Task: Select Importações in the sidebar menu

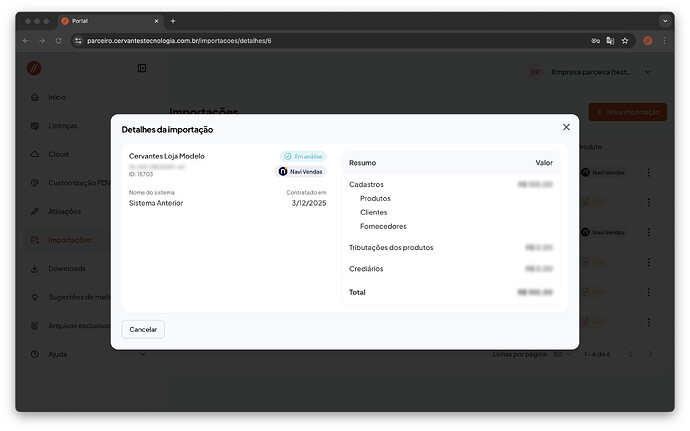Action: pyautogui.click(x=69, y=240)
